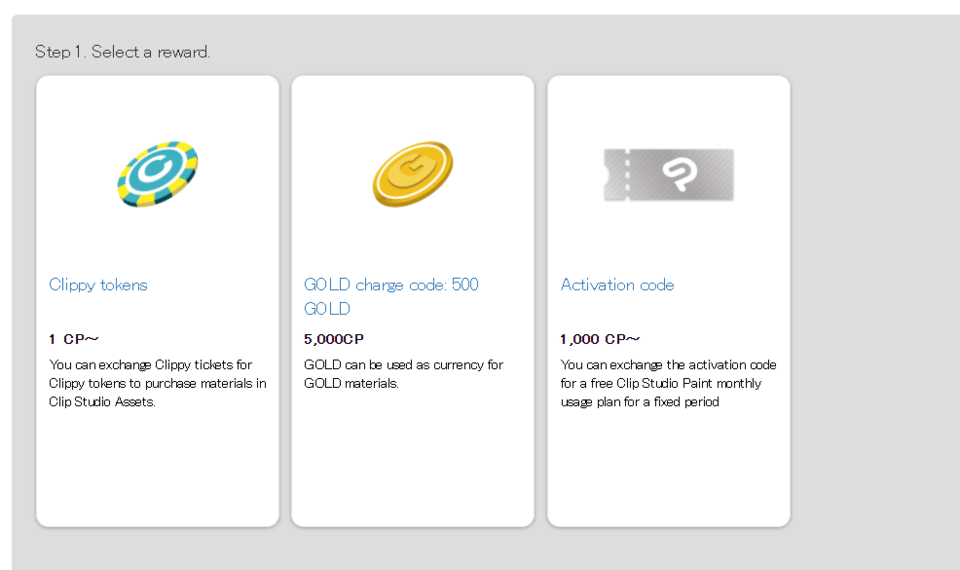Click the 5,000CP price label
Viewport: 960px width, 570px height.
pos(334,339)
